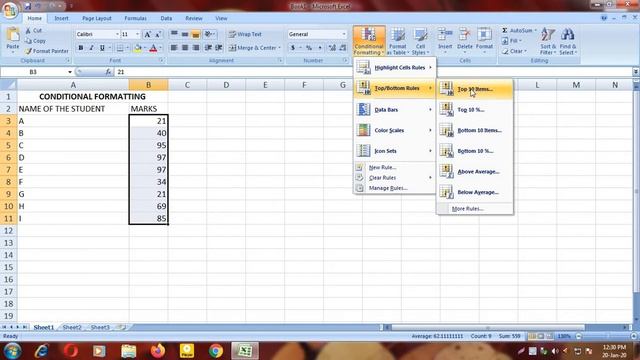Open the Font name dropdown (Calibri)
Viewport: 640px width, 360px height.
(117, 34)
